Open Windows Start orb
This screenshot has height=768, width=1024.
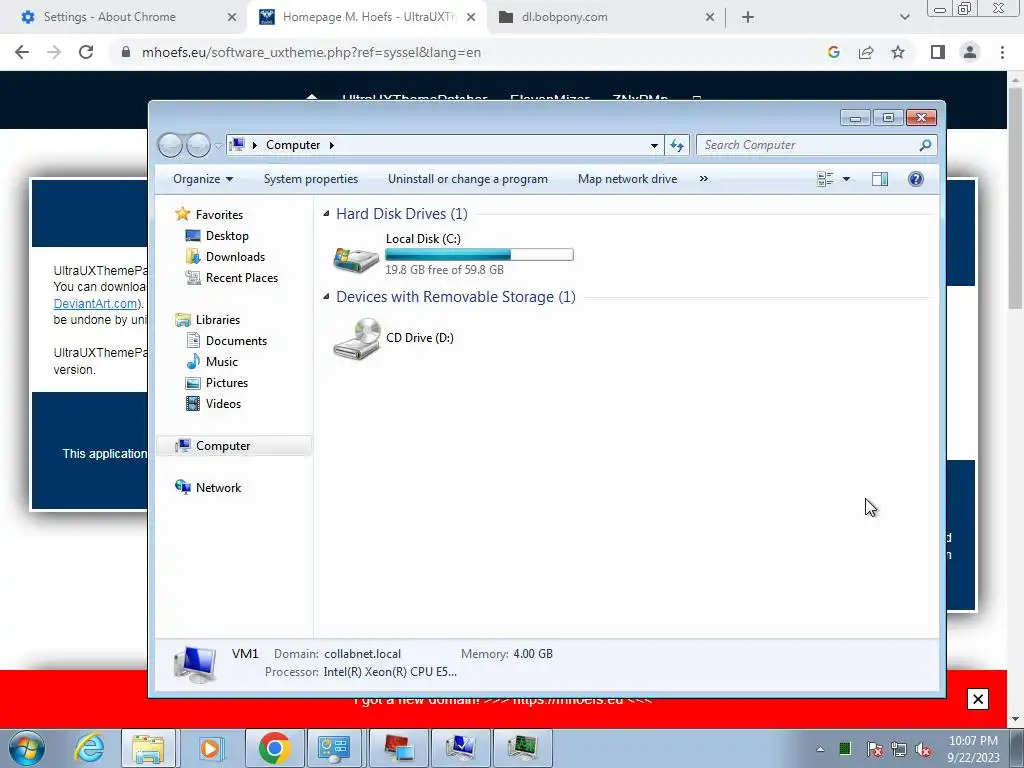27,748
